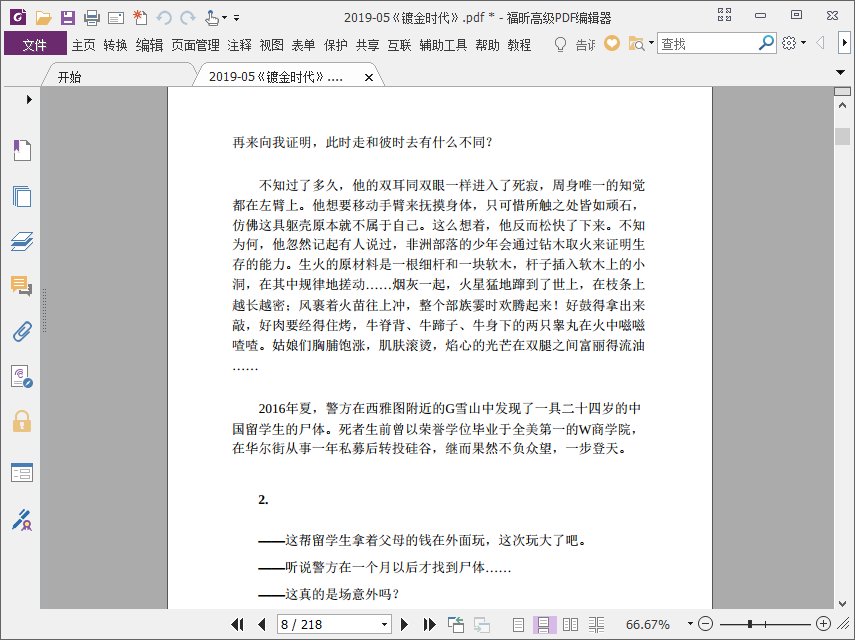The height and width of the screenshot is (640, 855).
Task: Open the 保护 tab
Action: [335, 45]
